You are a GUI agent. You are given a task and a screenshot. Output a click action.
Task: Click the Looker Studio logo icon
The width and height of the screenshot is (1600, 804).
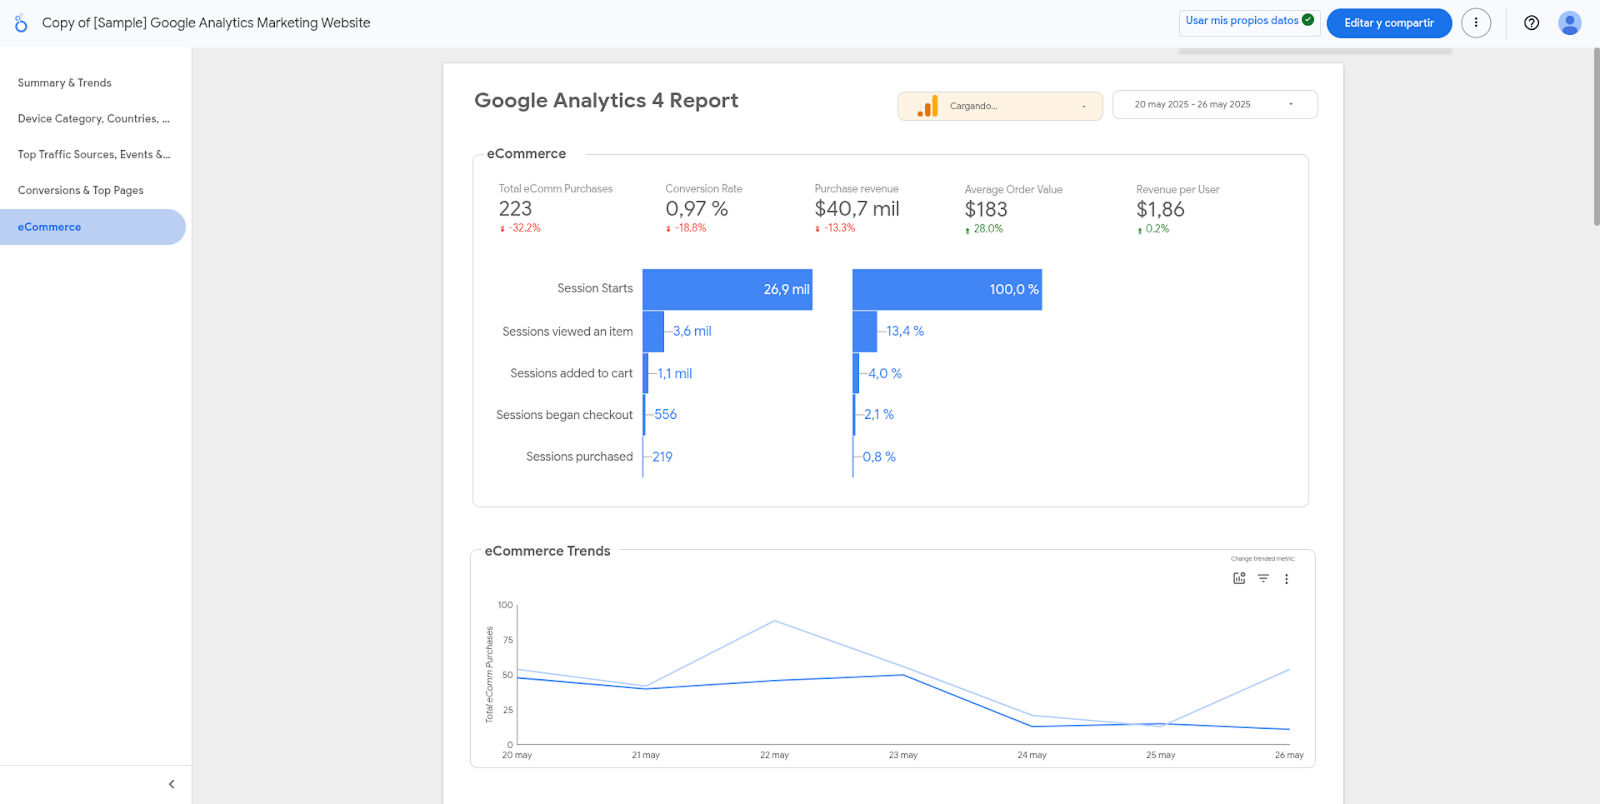pos(21,23)
